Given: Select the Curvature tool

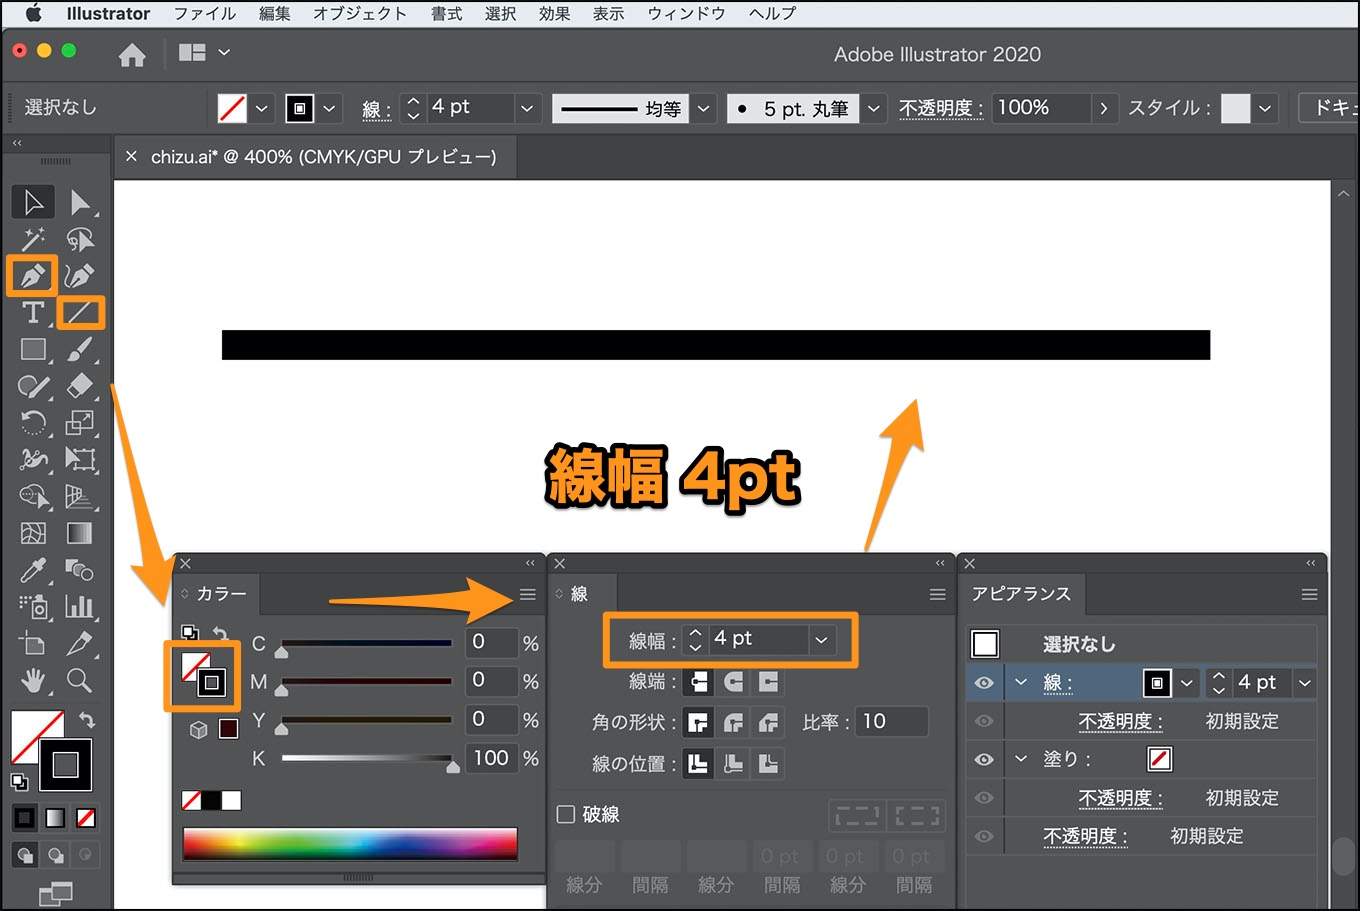Looking at the screenshot, I should click(x=80, y=275).
